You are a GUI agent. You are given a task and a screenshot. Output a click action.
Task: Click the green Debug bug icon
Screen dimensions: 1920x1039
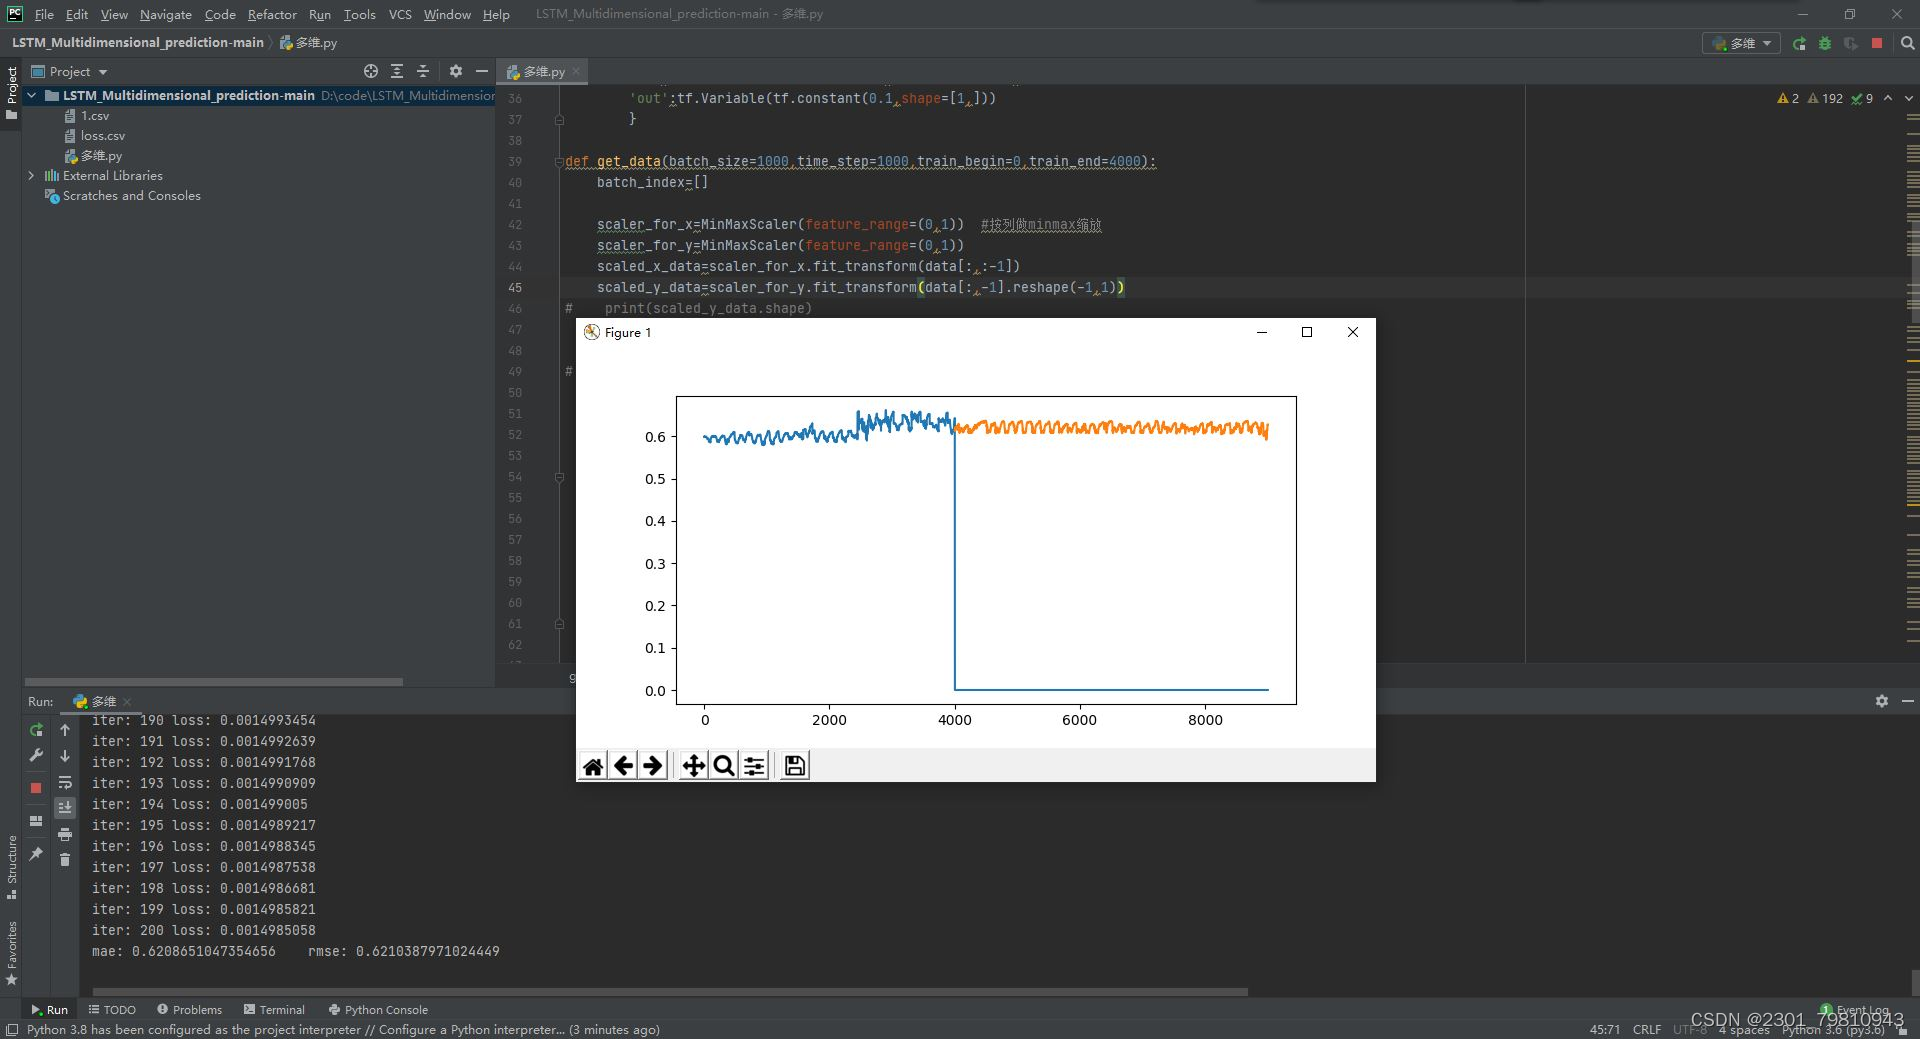(1825, 43)
